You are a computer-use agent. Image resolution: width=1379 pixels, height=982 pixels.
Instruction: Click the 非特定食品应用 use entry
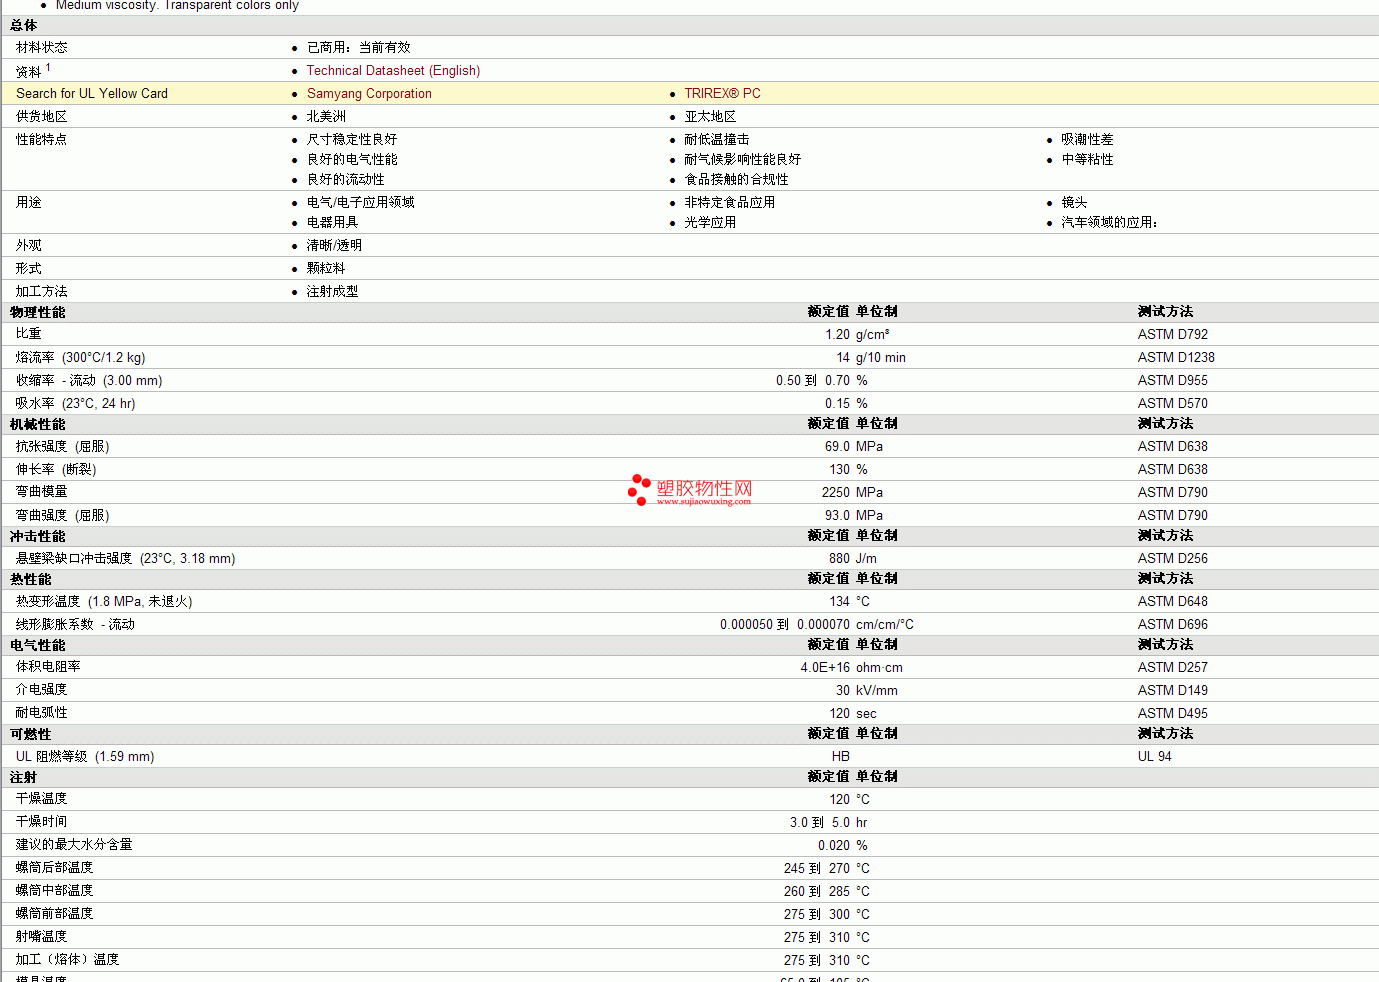coord(730,203)
